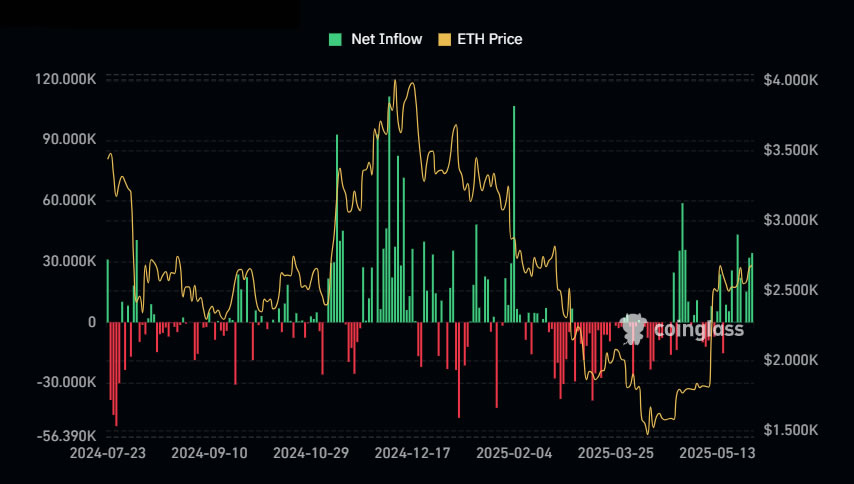
Task: Click the ETH Price legend label
Action: (489, 39)
